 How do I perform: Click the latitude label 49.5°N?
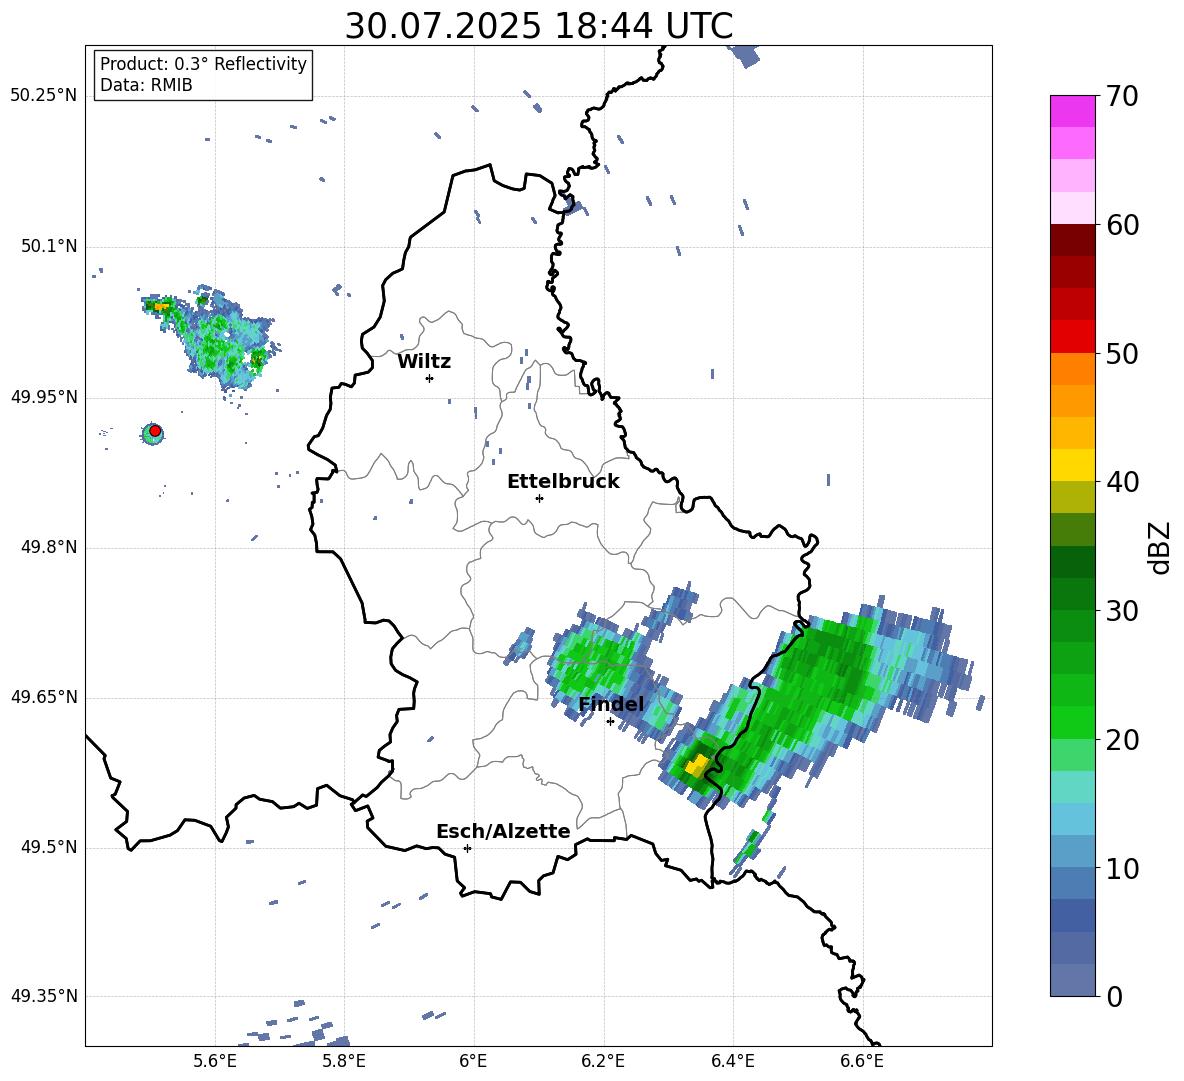tap(49, 847)
